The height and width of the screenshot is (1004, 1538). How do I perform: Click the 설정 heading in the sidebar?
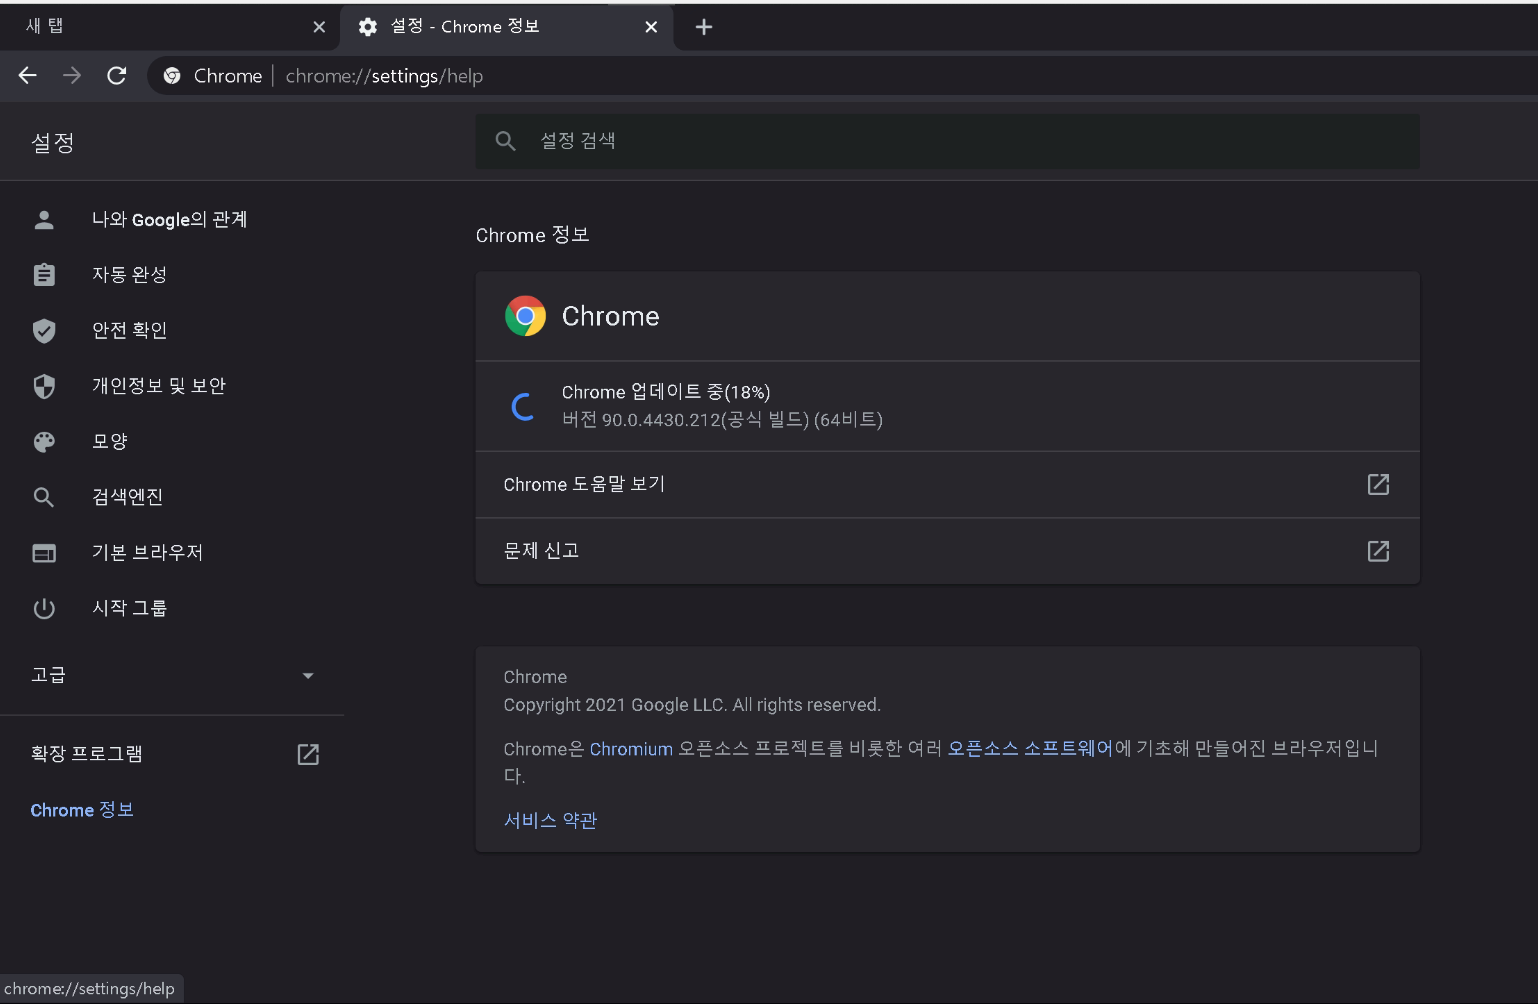click(53, 143)
